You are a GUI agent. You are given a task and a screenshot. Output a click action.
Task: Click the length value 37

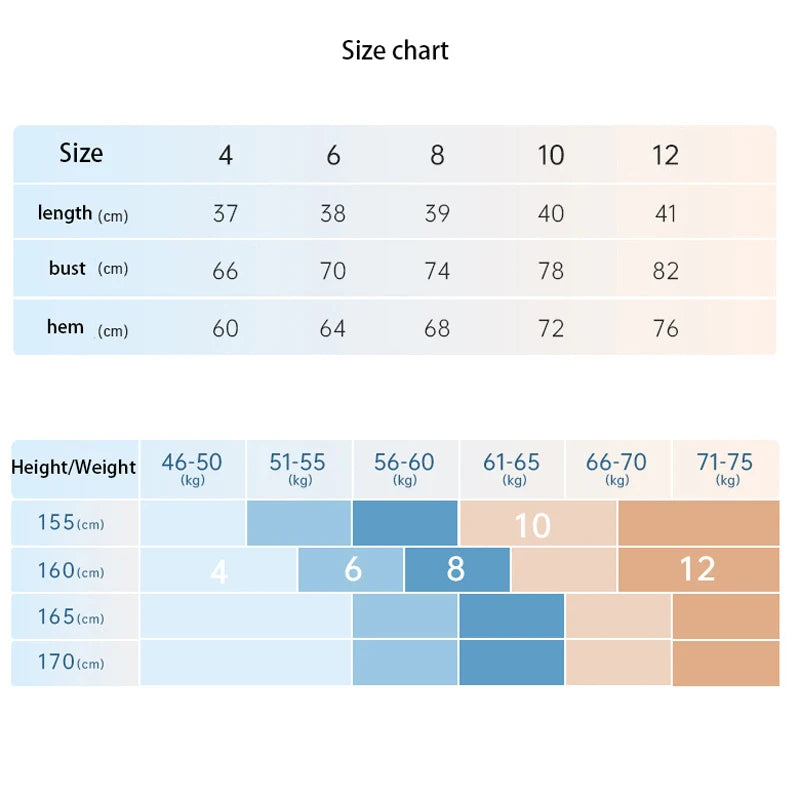click(x=226, y=213)
